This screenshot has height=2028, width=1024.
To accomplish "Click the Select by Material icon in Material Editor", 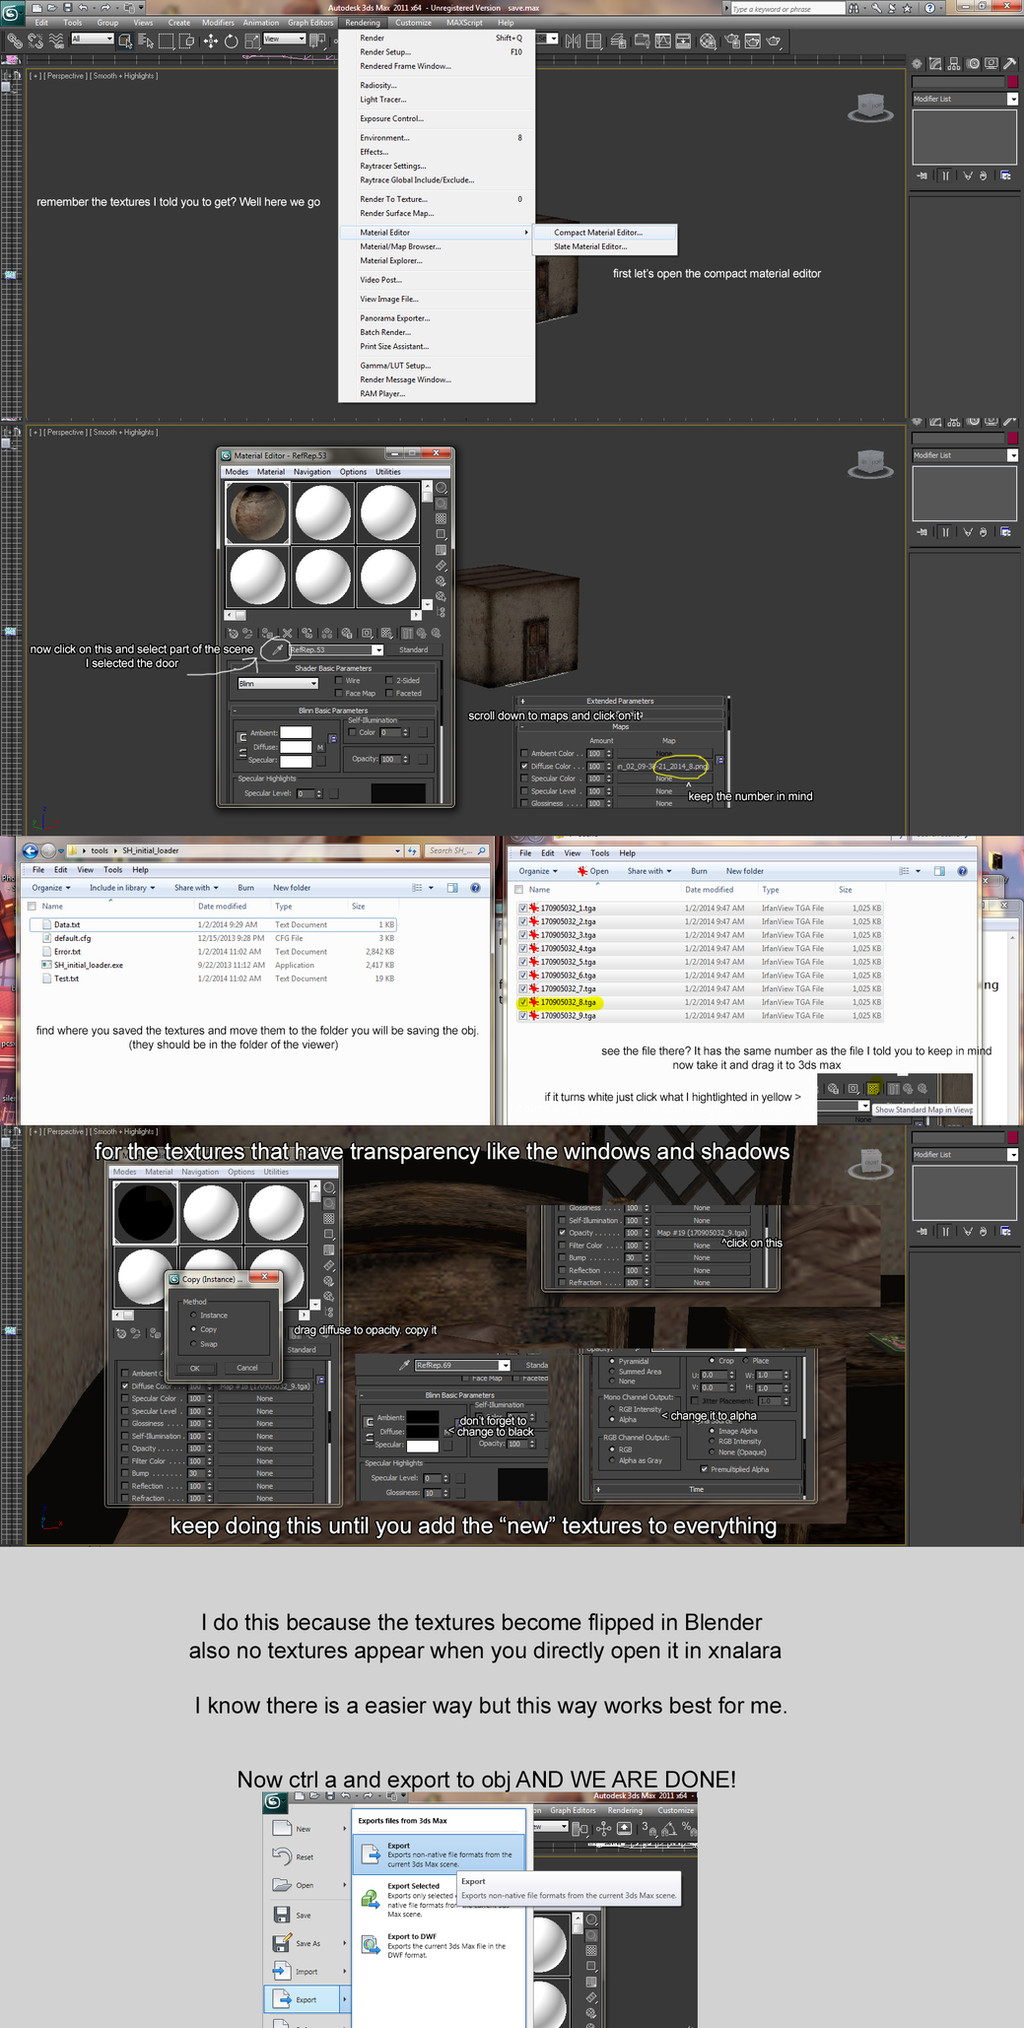I will [x=441, y=596].
